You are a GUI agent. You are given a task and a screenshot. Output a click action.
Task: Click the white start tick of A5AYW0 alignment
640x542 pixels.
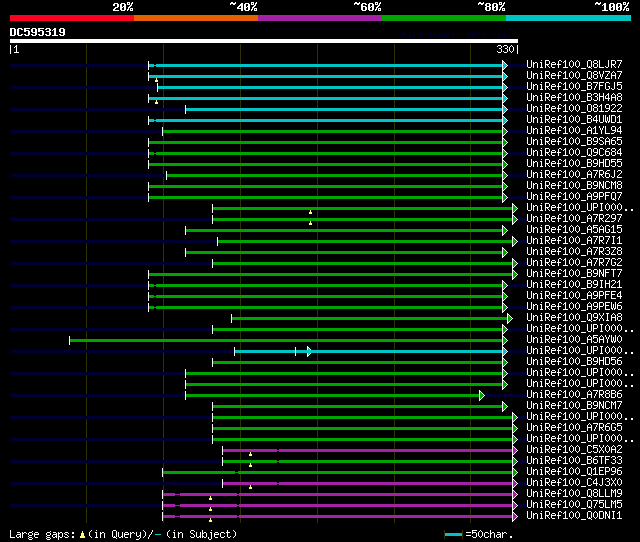coord(70,340)
